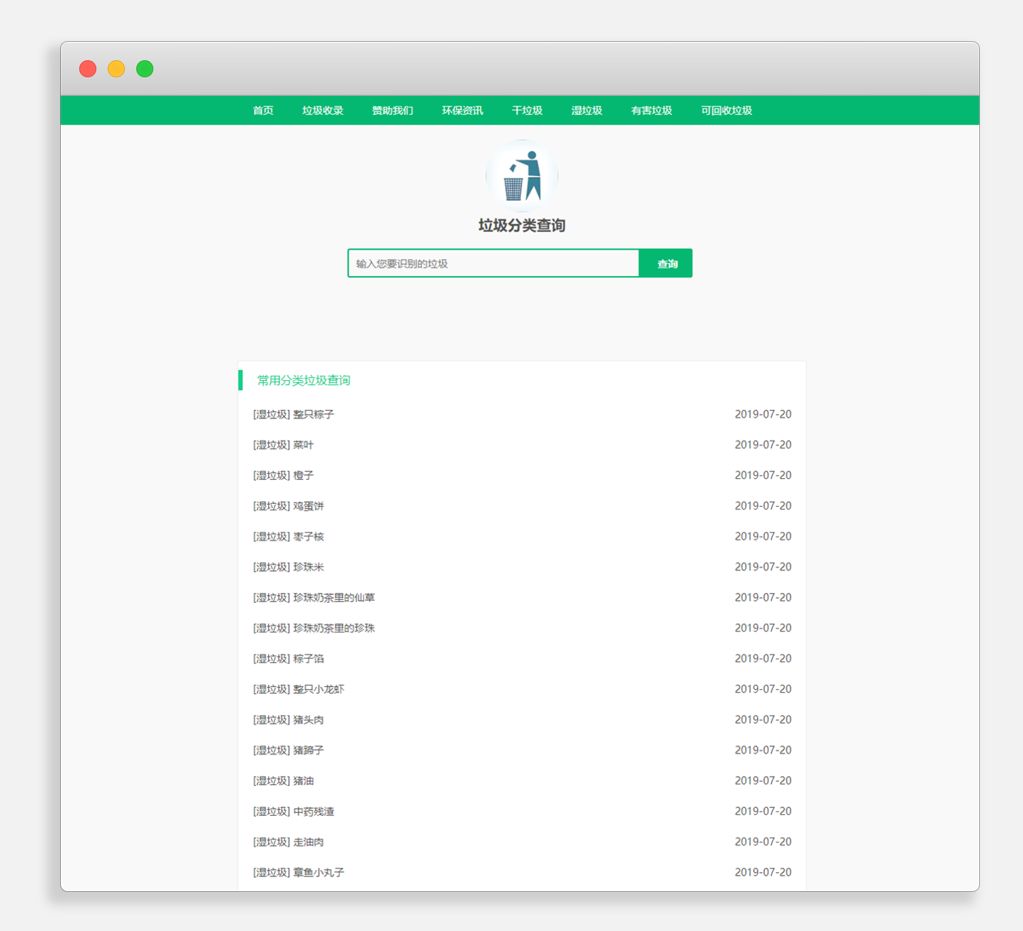Click the green maximize window button
This screenshot has width=1023, height=931.
pyautogui.click(x=145, y=69)
